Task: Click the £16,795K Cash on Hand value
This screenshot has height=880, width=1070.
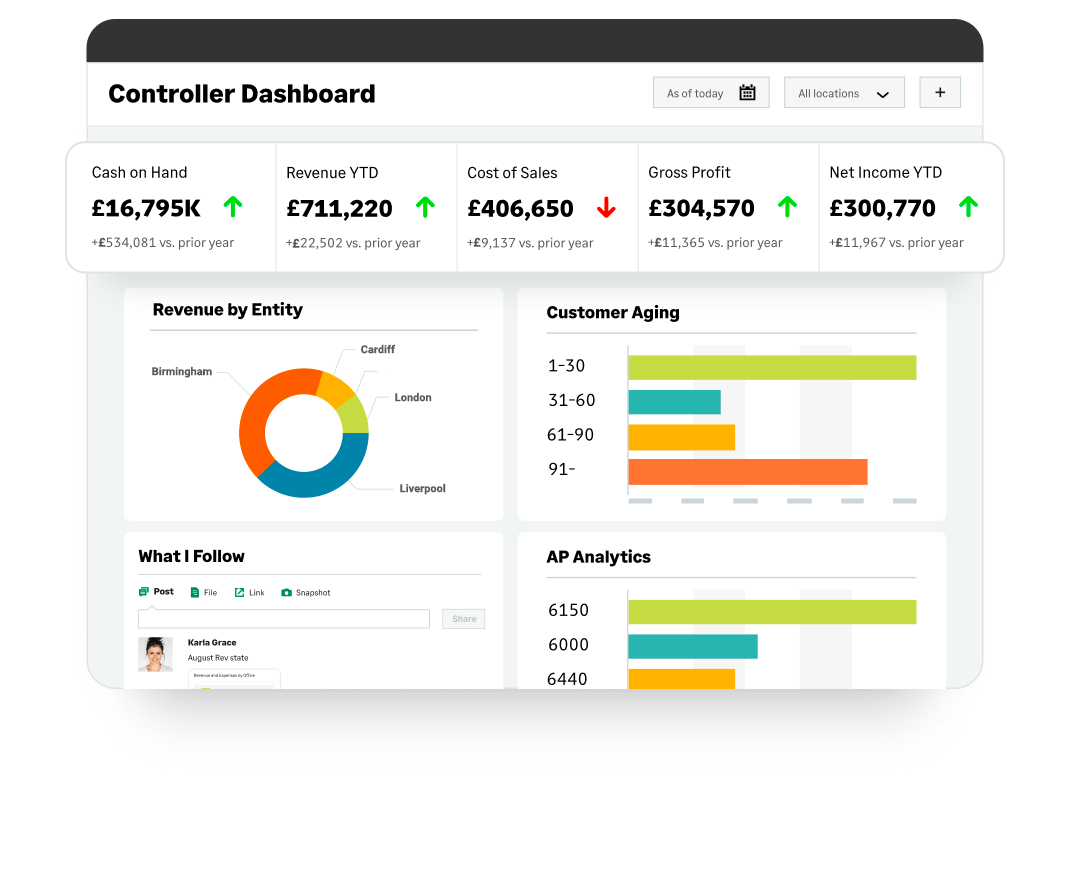Action: click(x=146, y=208)
